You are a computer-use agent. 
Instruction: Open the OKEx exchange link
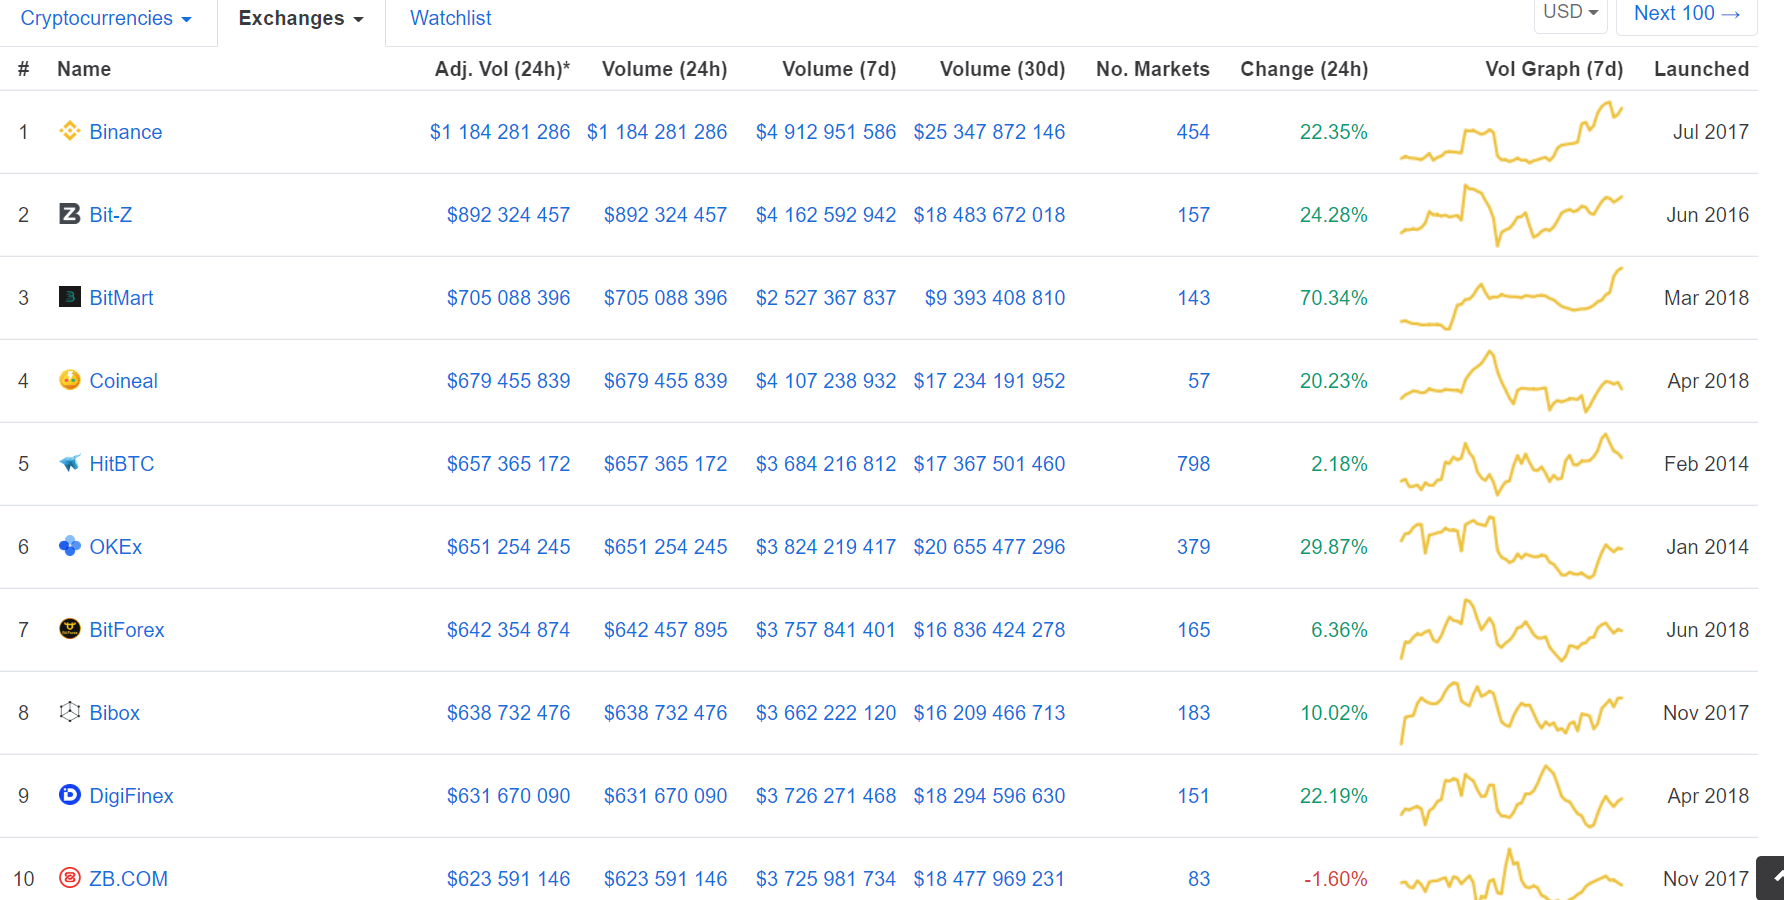coord(116,547)
